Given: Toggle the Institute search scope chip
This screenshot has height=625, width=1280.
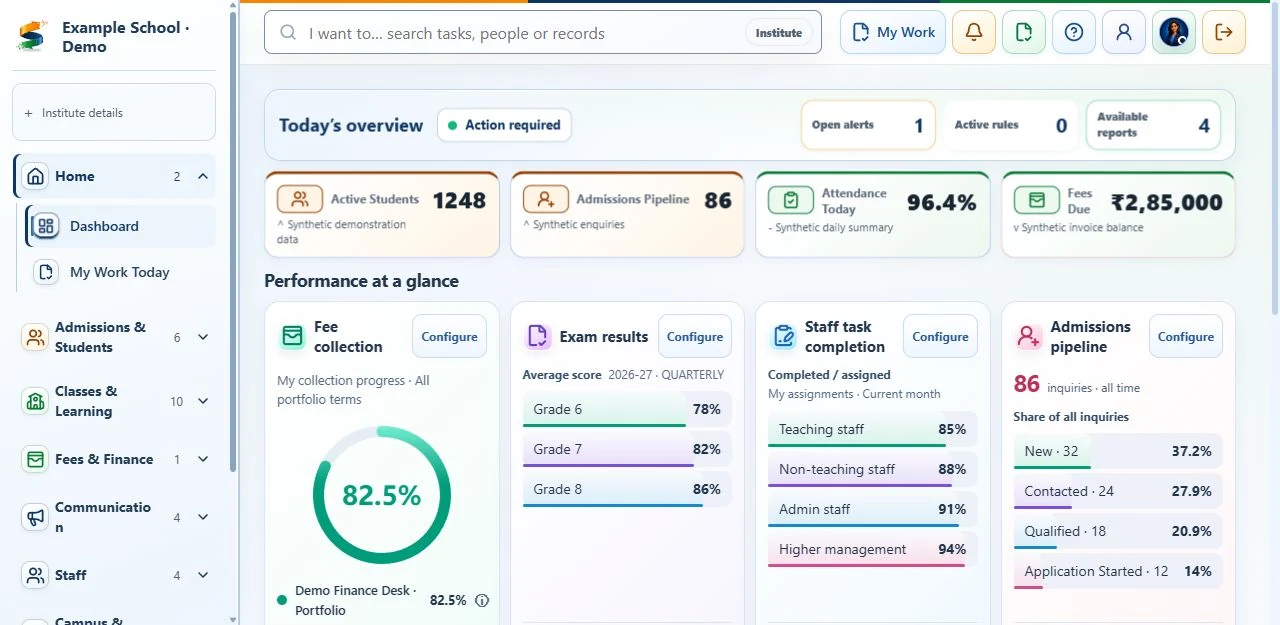Looking at the screenshot, I should pos(778,33).
